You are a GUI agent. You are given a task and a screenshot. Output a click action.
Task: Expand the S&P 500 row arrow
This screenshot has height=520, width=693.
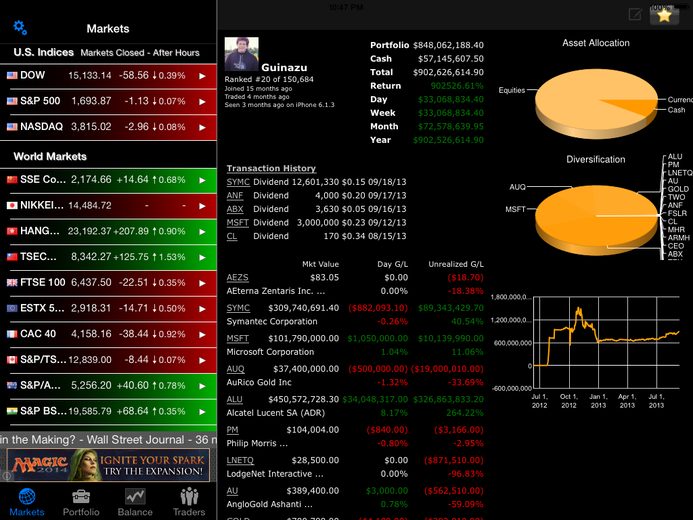(x=202, y=102)
